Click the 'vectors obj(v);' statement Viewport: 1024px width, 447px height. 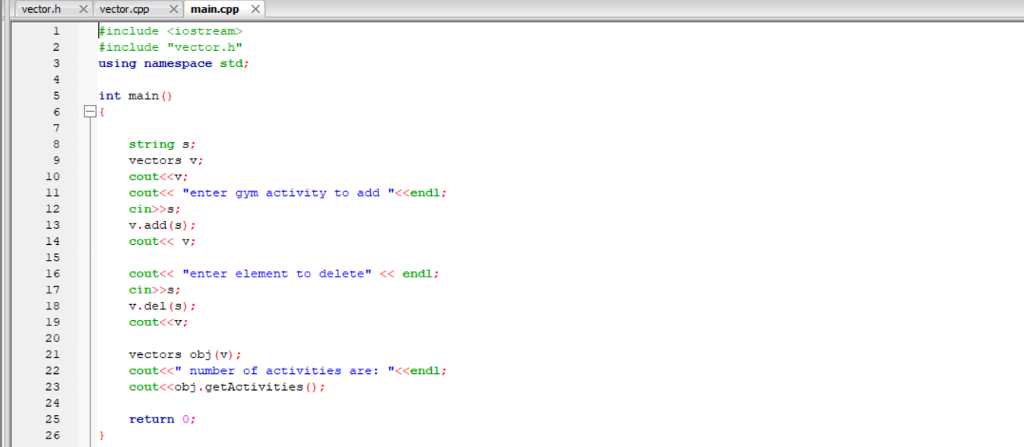185,354
